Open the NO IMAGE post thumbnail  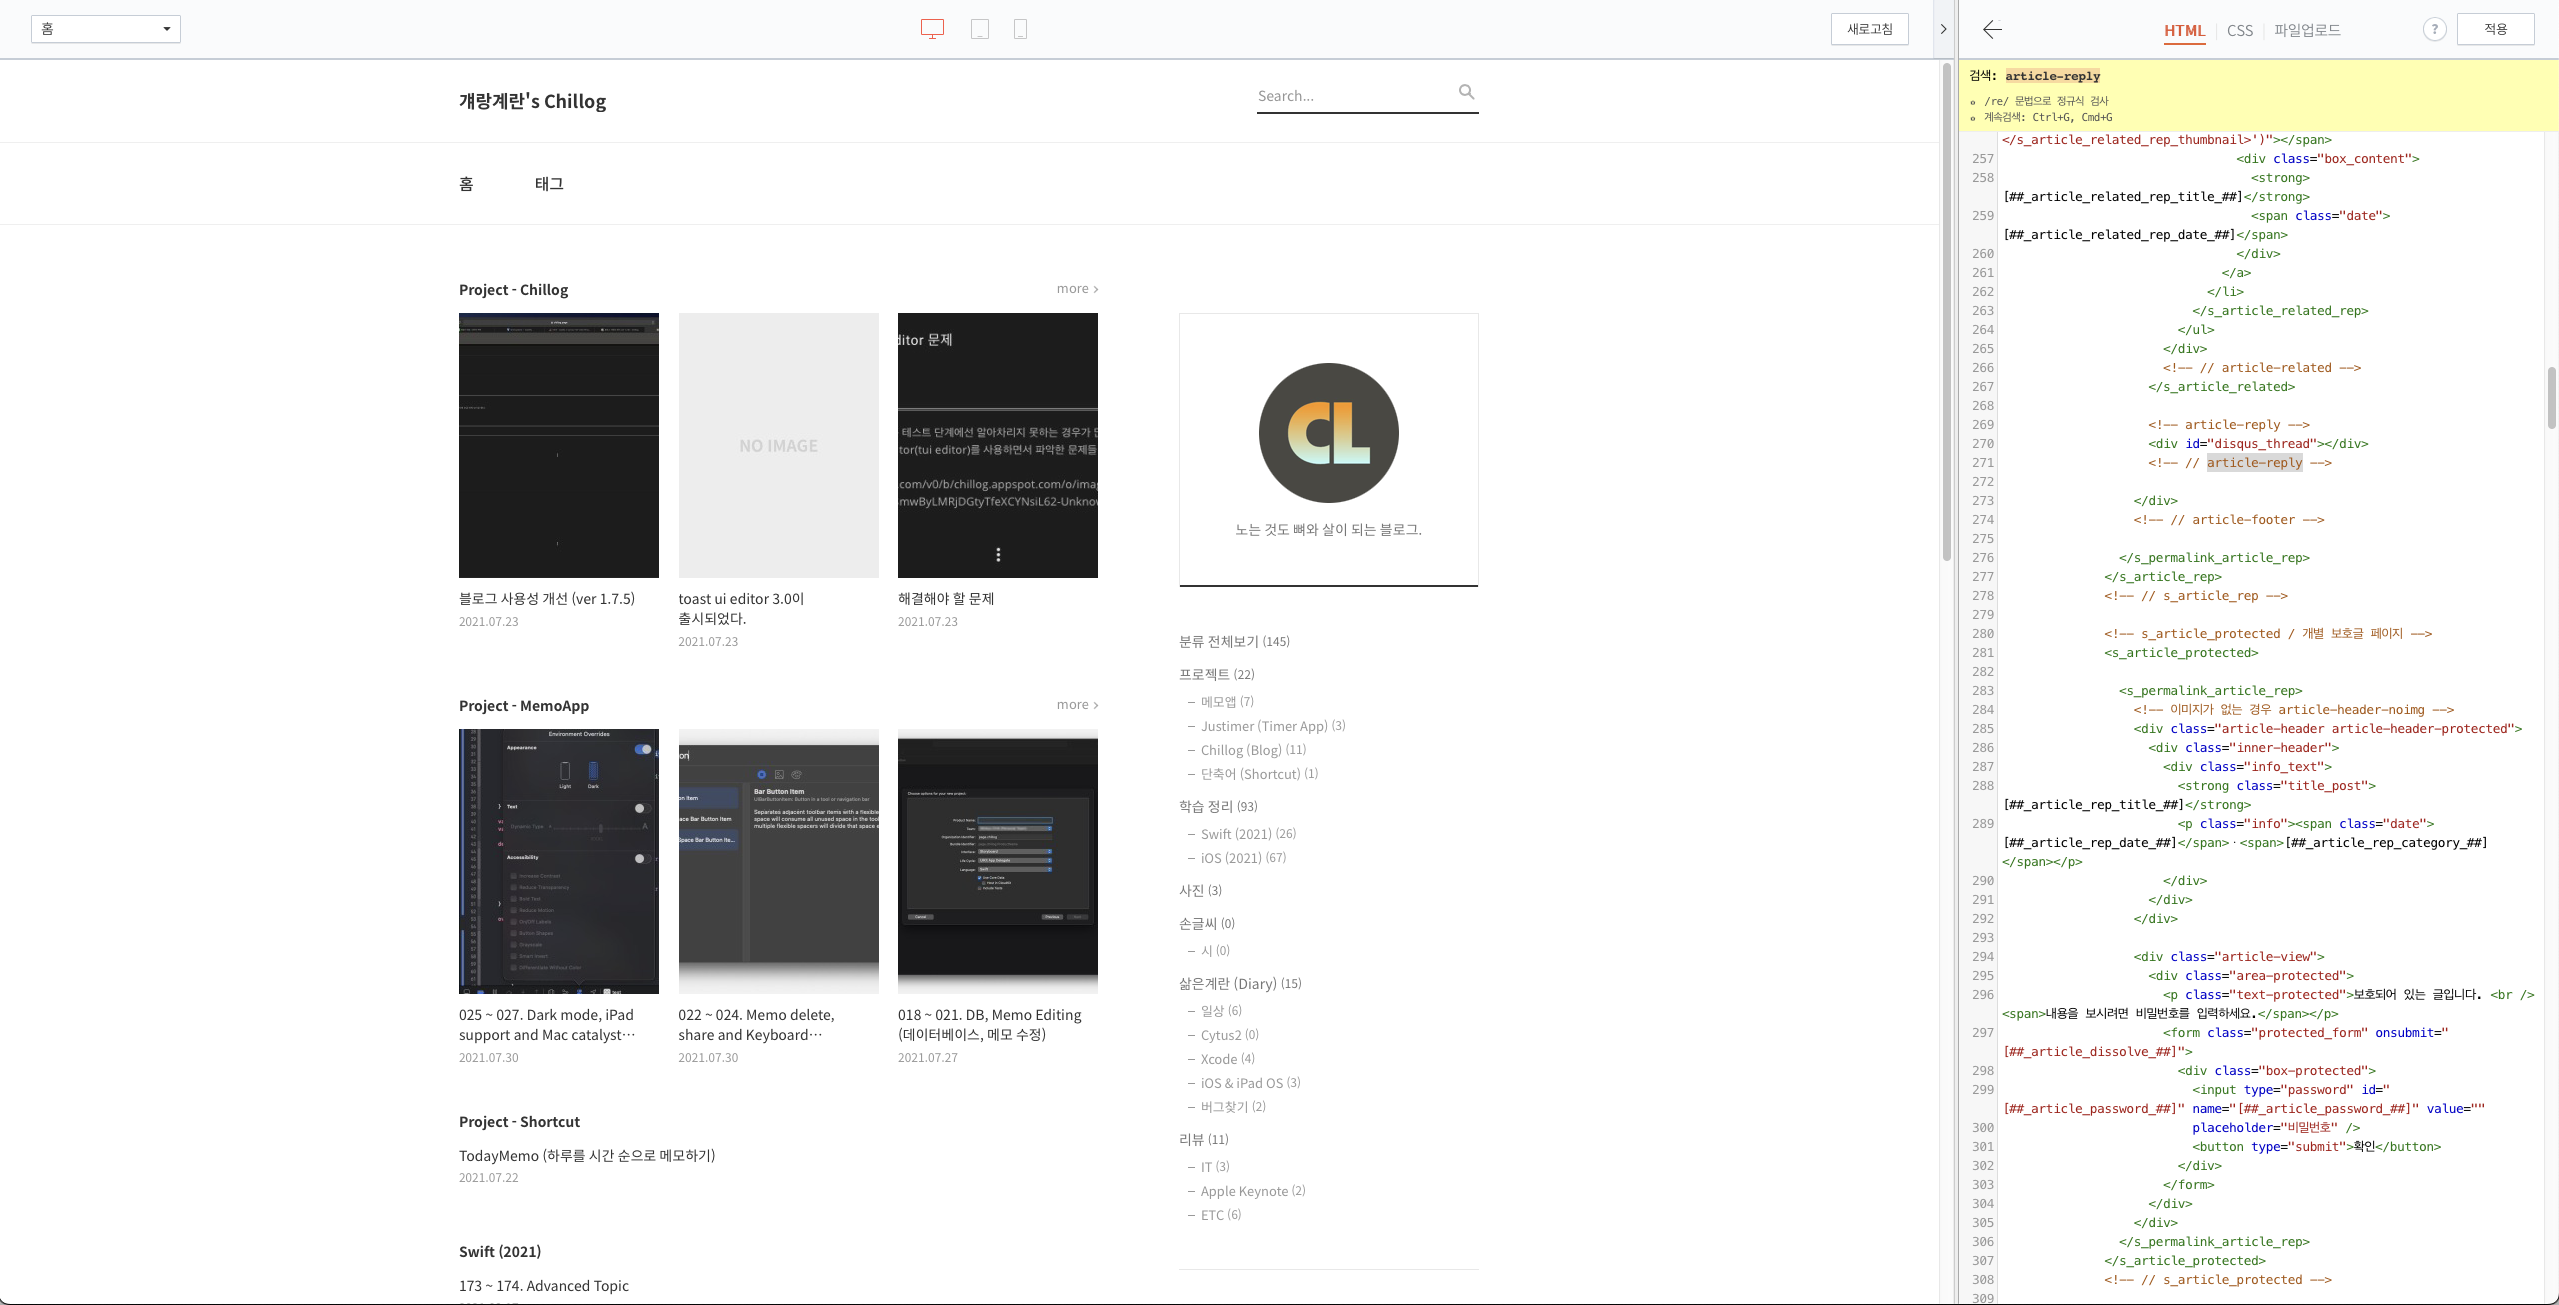[778, 445]
